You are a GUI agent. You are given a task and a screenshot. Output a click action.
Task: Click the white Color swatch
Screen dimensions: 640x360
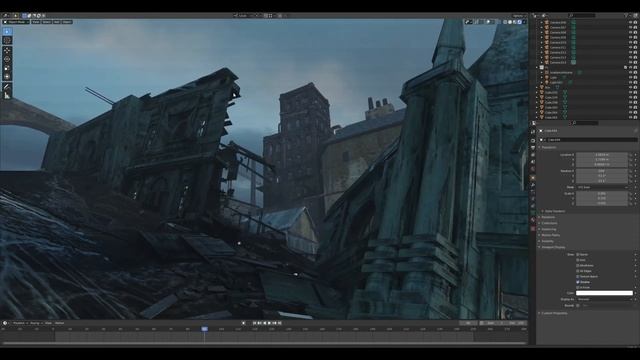[604, 293]
